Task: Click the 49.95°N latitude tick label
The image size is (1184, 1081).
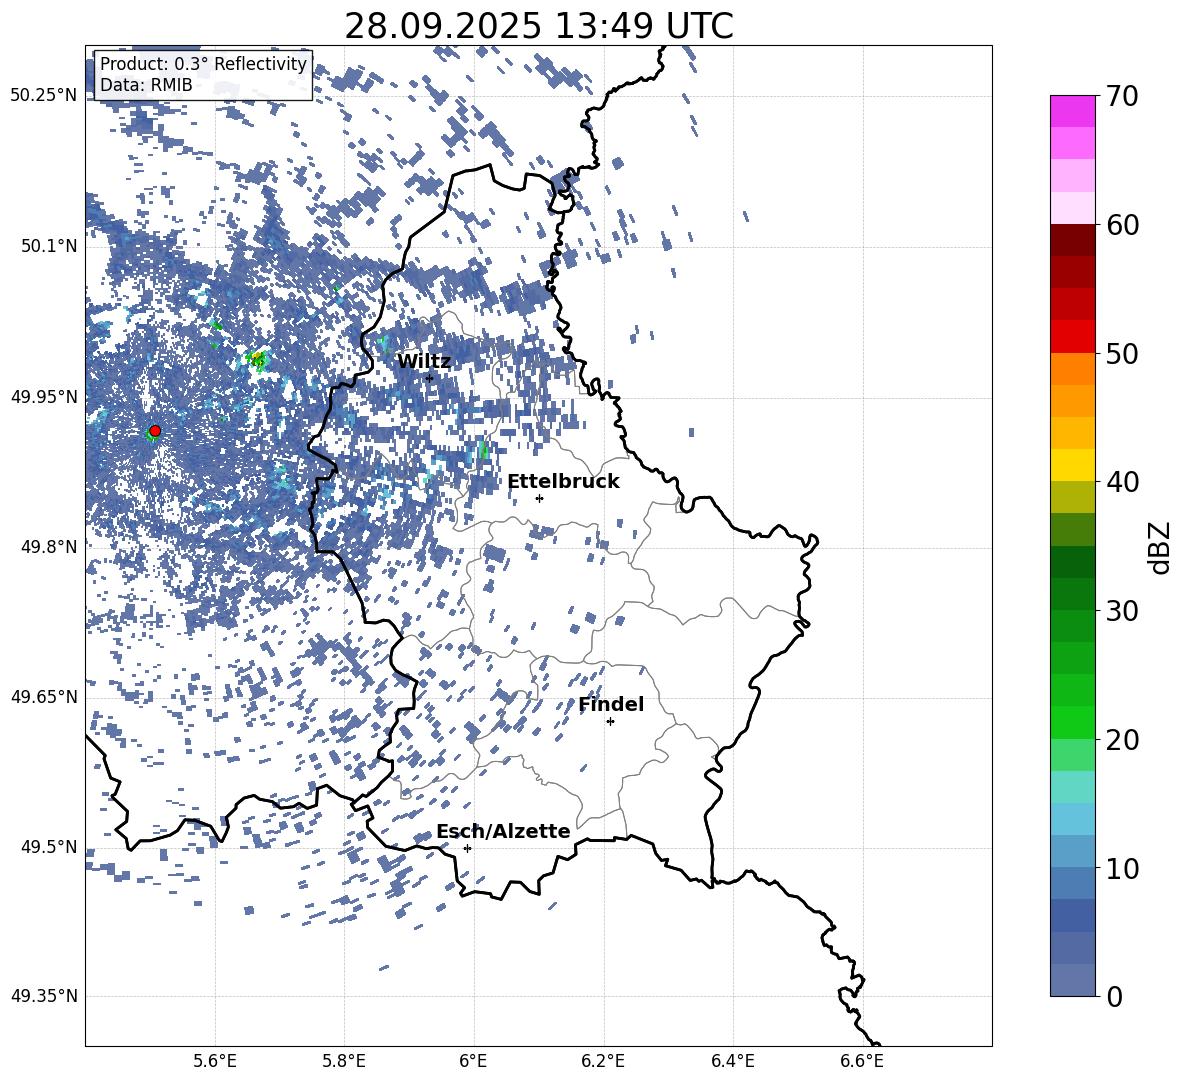Action: click(x=44, y=397)
